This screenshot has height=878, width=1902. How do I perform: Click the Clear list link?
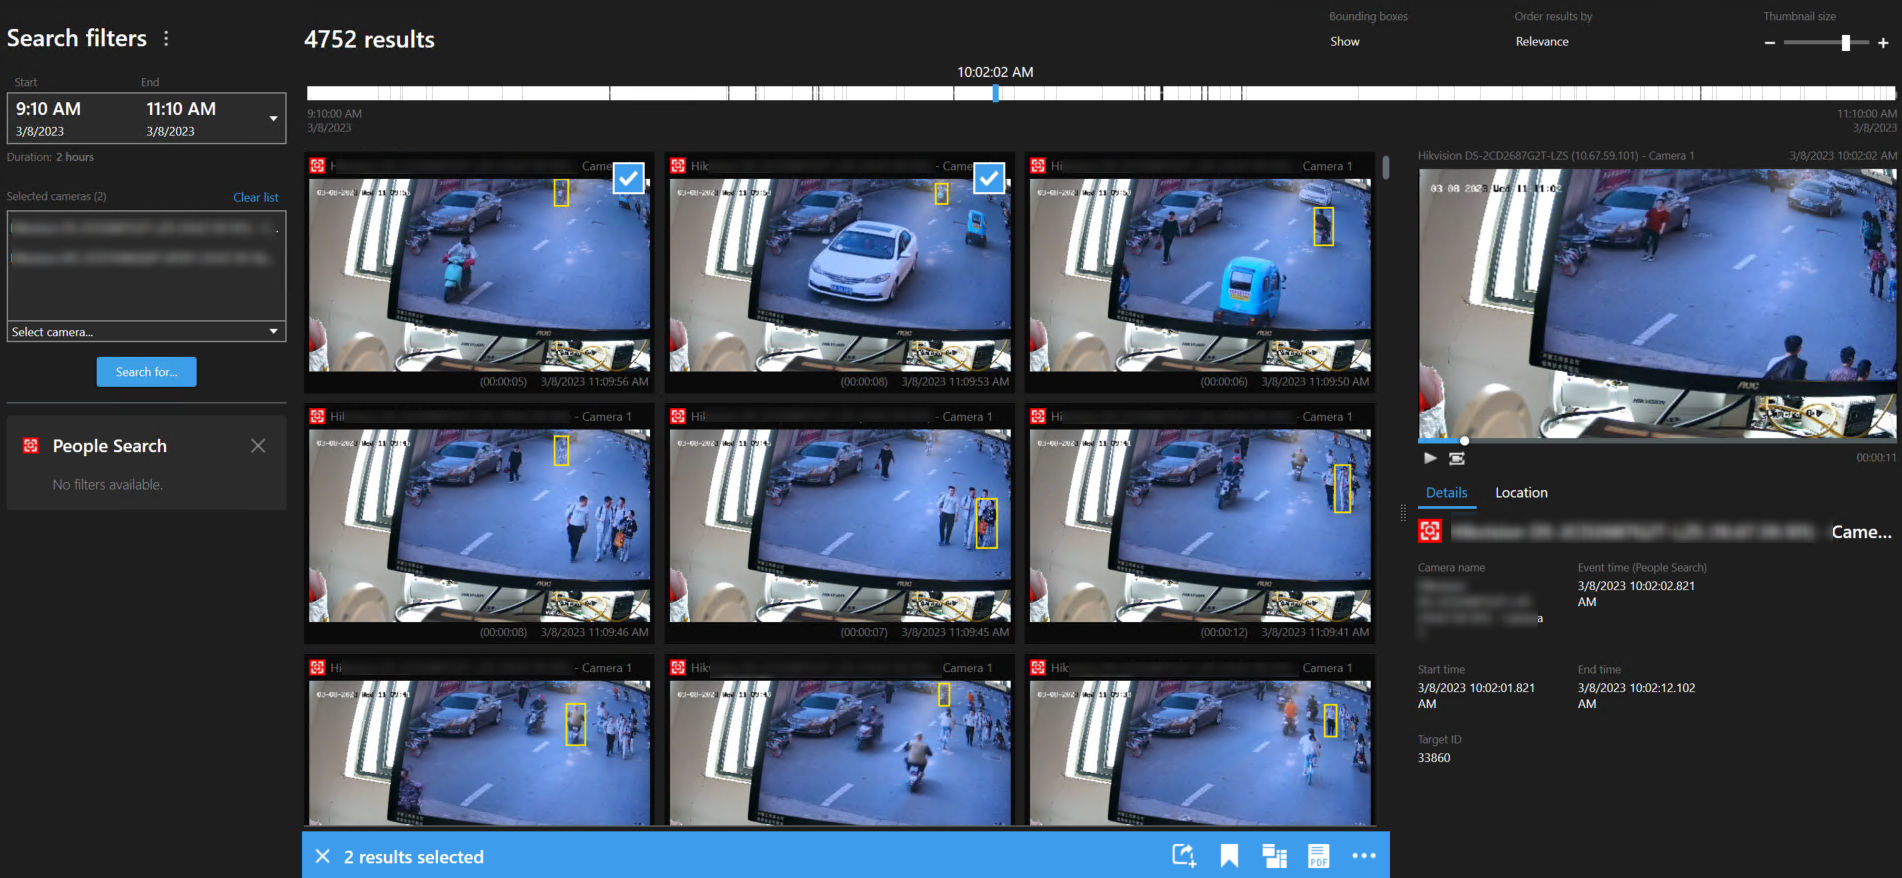tap(255, 197)
